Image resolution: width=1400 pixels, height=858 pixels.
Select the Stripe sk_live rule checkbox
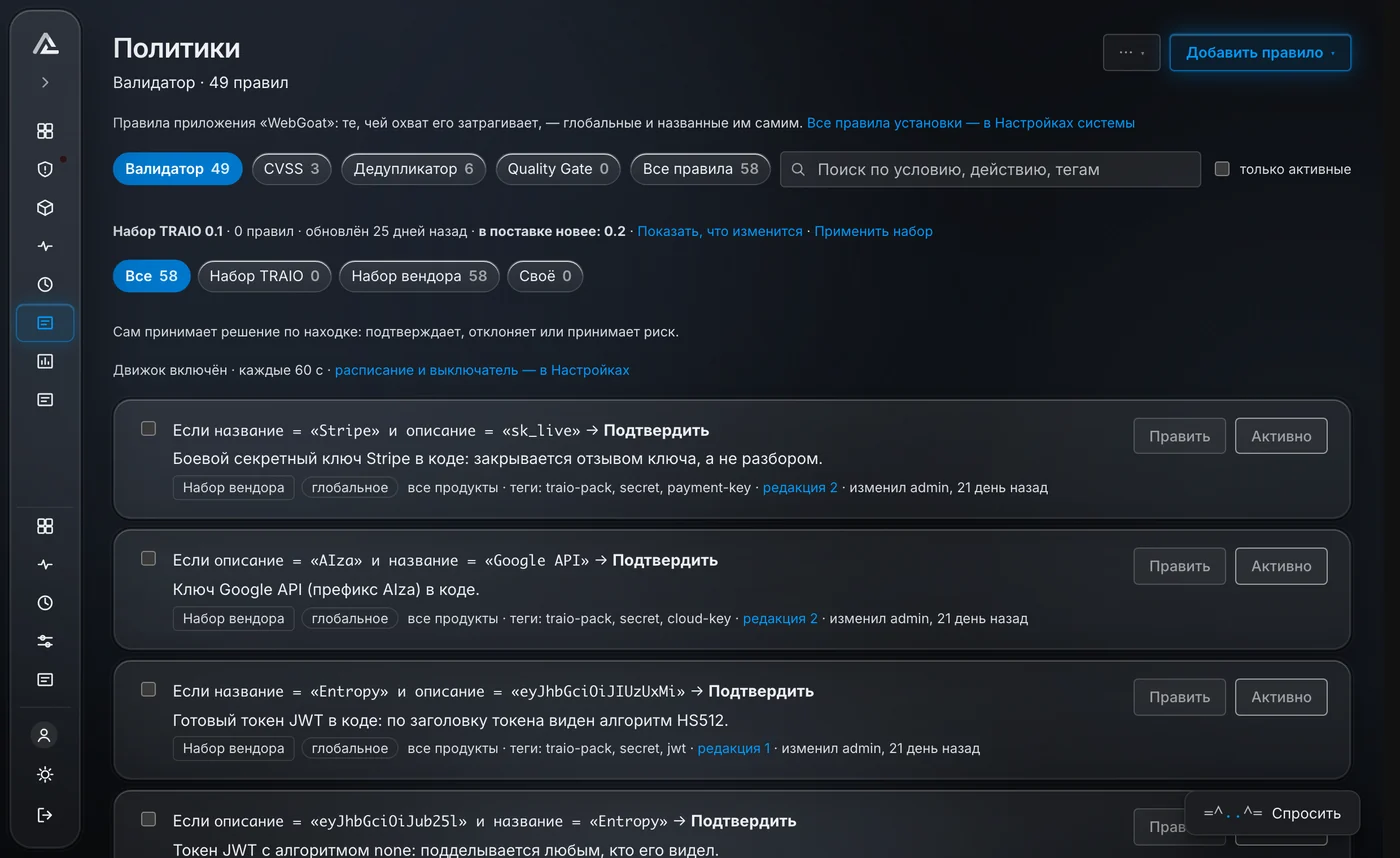click(x=148, y=428)
